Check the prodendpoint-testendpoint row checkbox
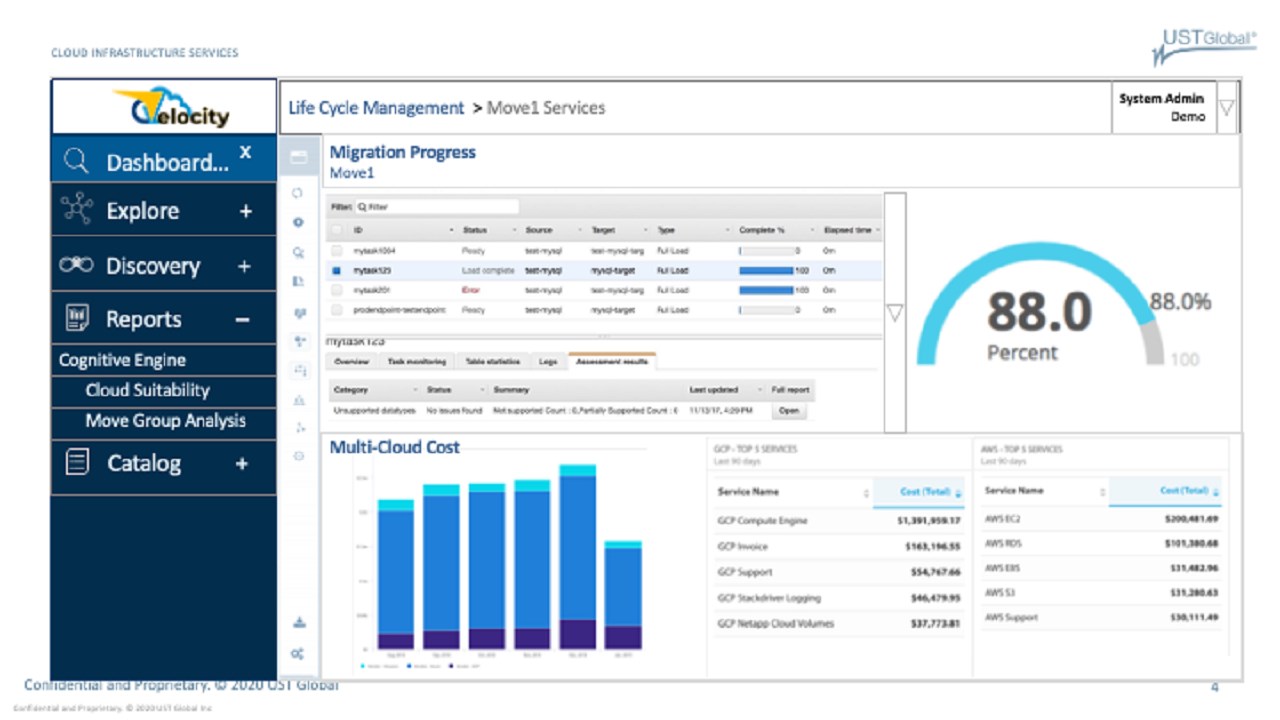Screen dimensions: 1280x720 (x=336, y=310)
